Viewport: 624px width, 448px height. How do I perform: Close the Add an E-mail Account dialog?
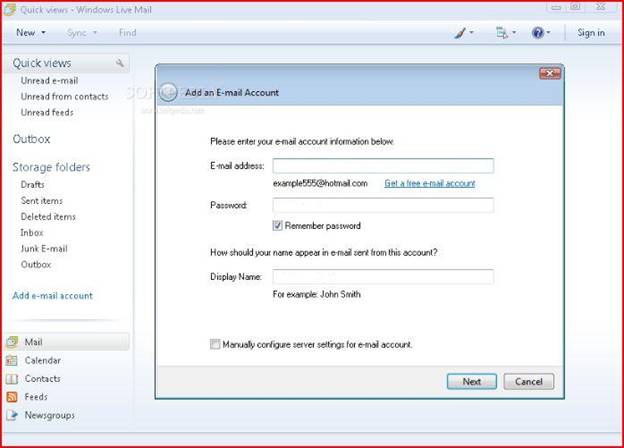[550, 74]
